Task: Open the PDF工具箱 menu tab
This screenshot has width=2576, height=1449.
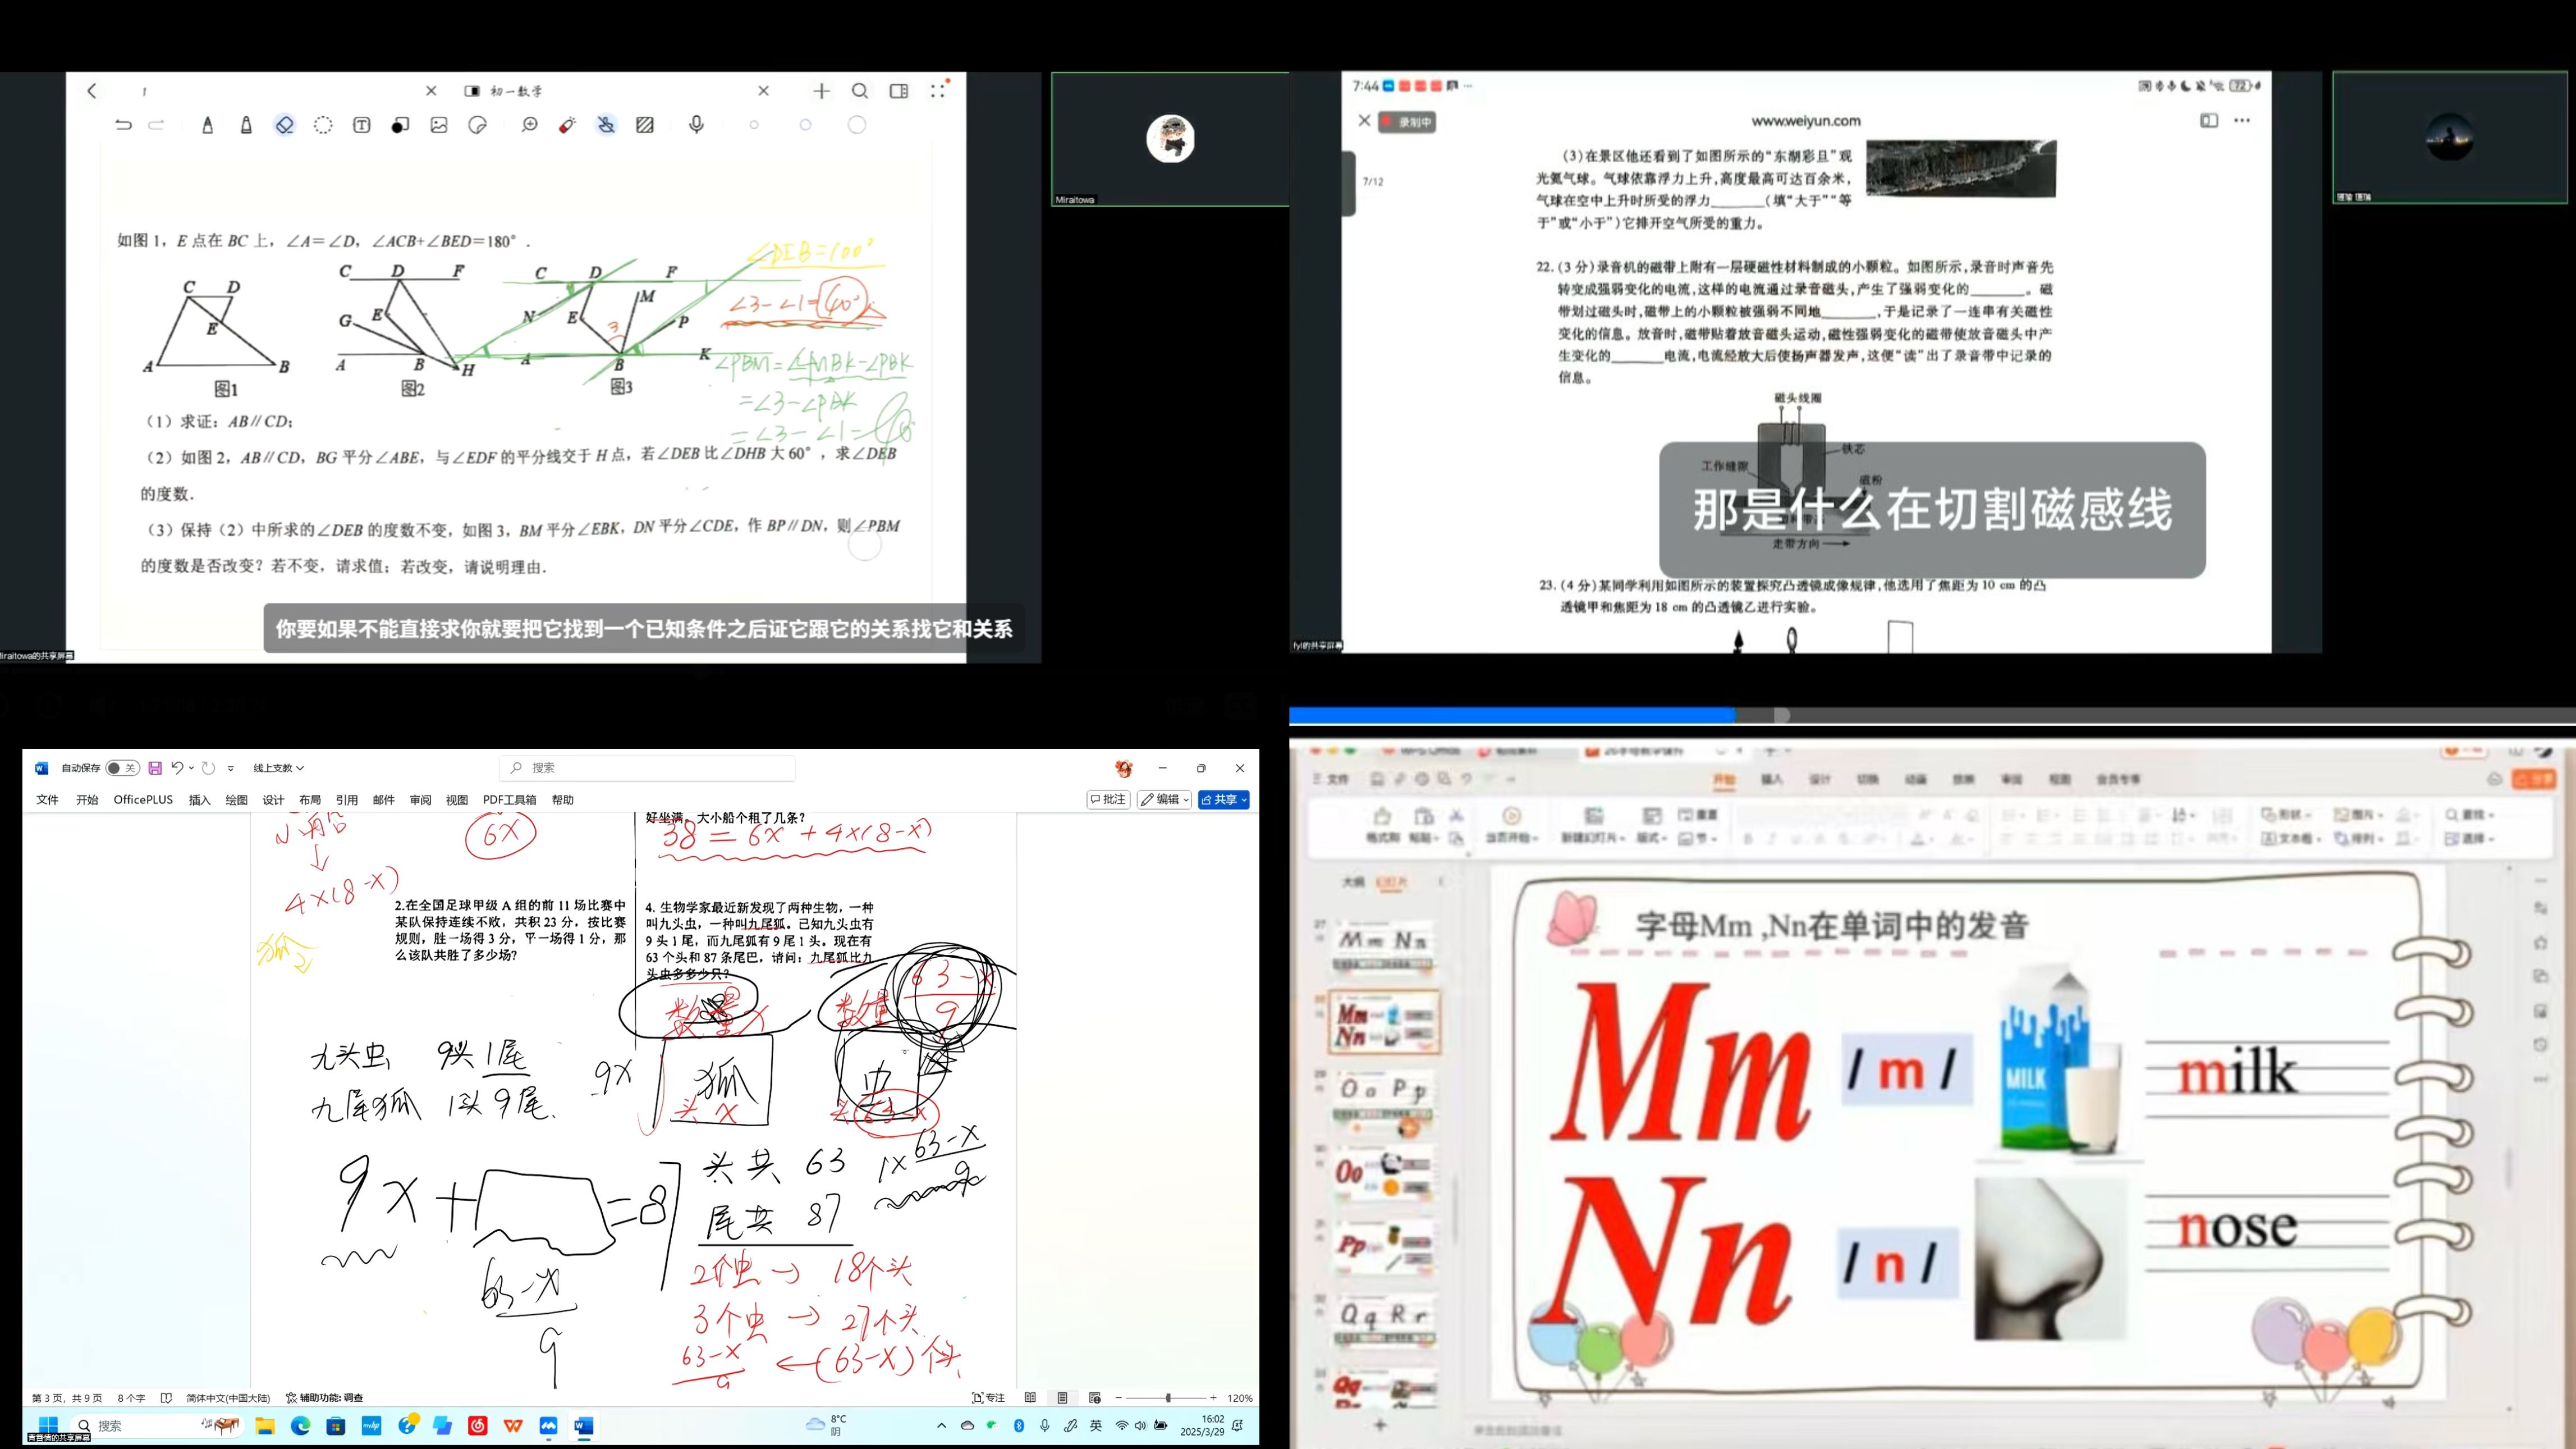Action: point(509,800)
